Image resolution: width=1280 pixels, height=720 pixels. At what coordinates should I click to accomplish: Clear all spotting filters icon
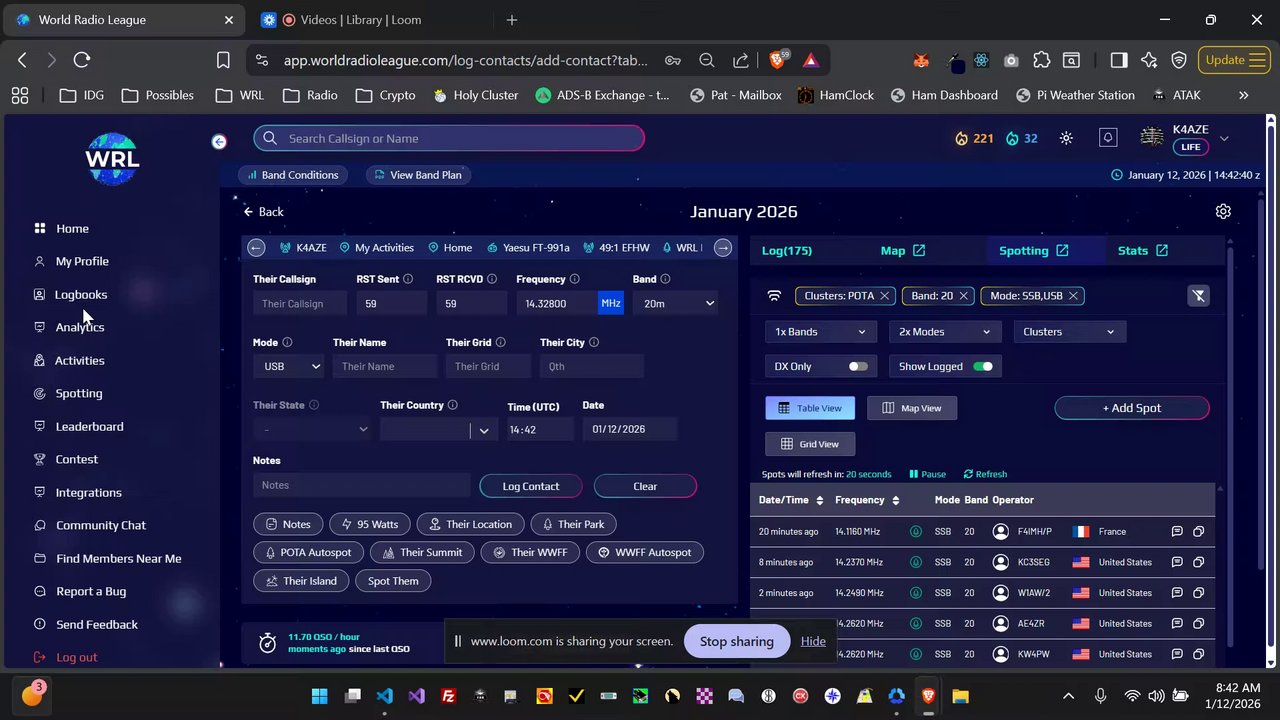(1198, 295)
